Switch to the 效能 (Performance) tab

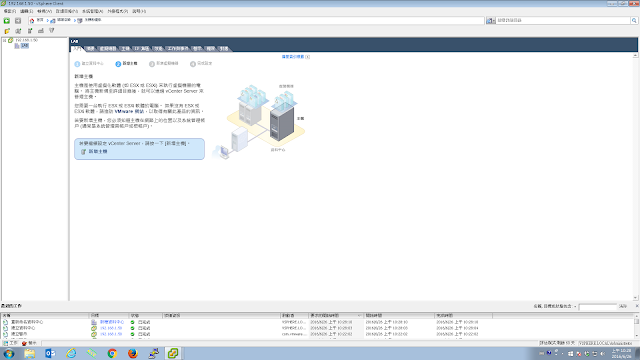pyautogui.click(x=158, y=49)
